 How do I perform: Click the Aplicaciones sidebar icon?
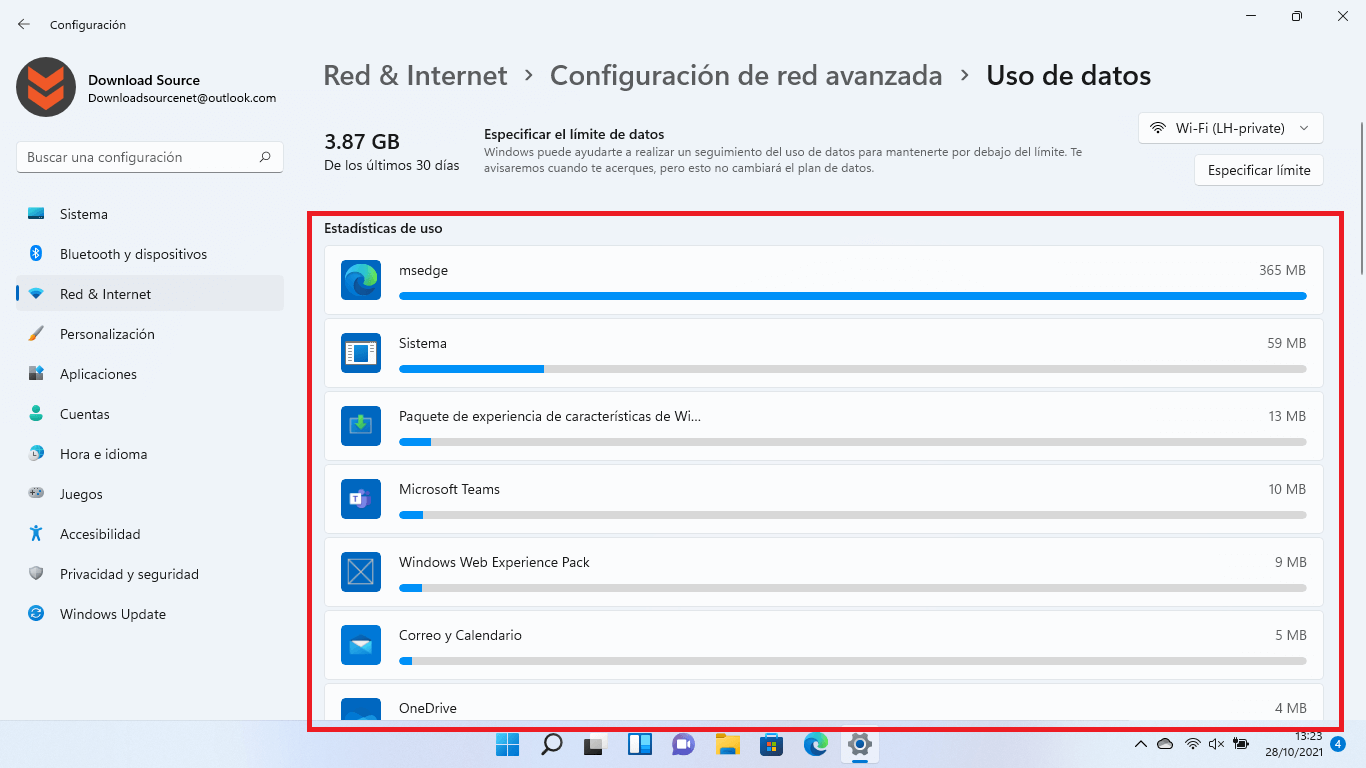click(36, 374)
